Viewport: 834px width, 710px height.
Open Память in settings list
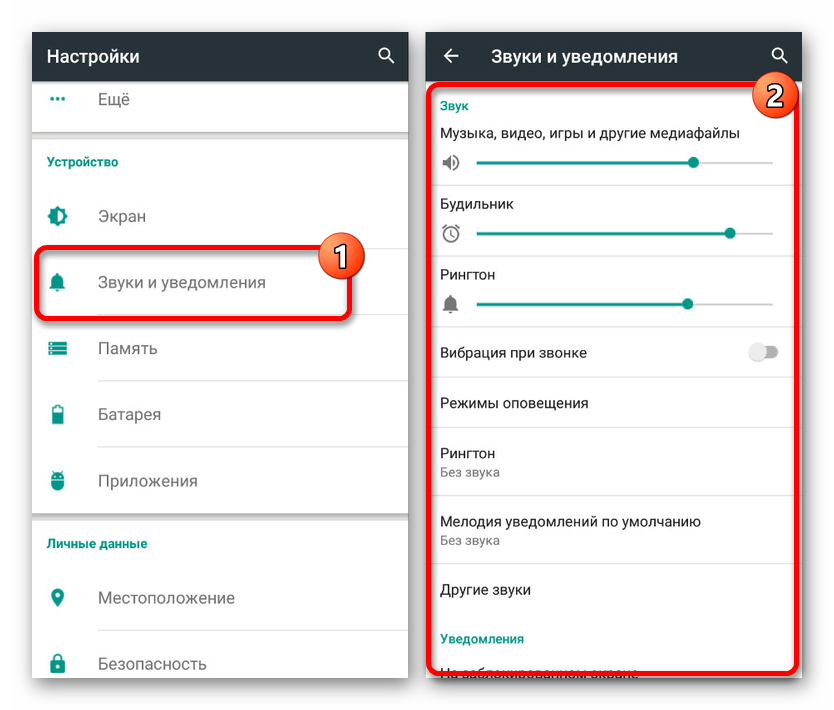pos(220,348)
